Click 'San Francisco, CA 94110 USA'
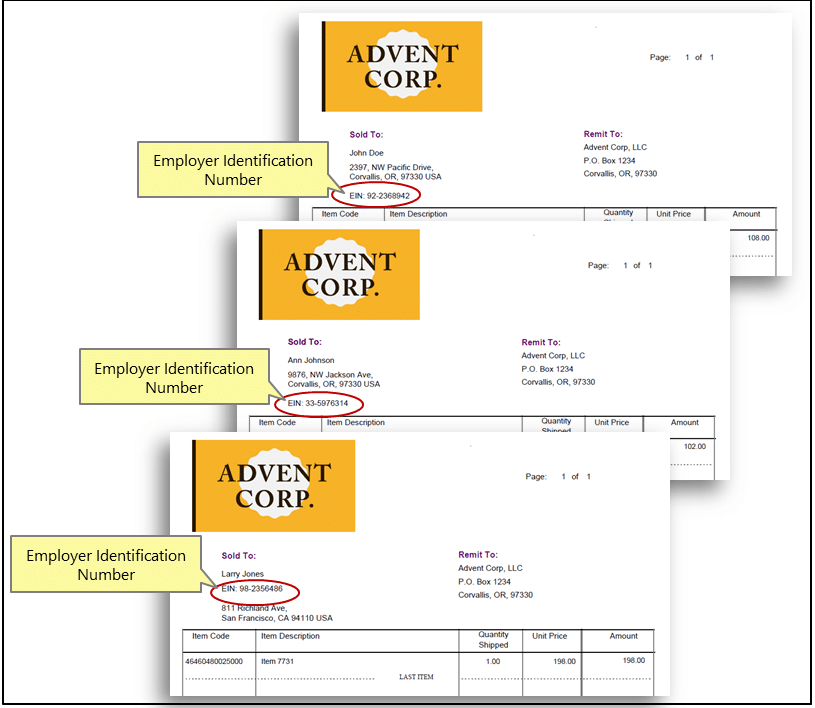 click(277, 618)
